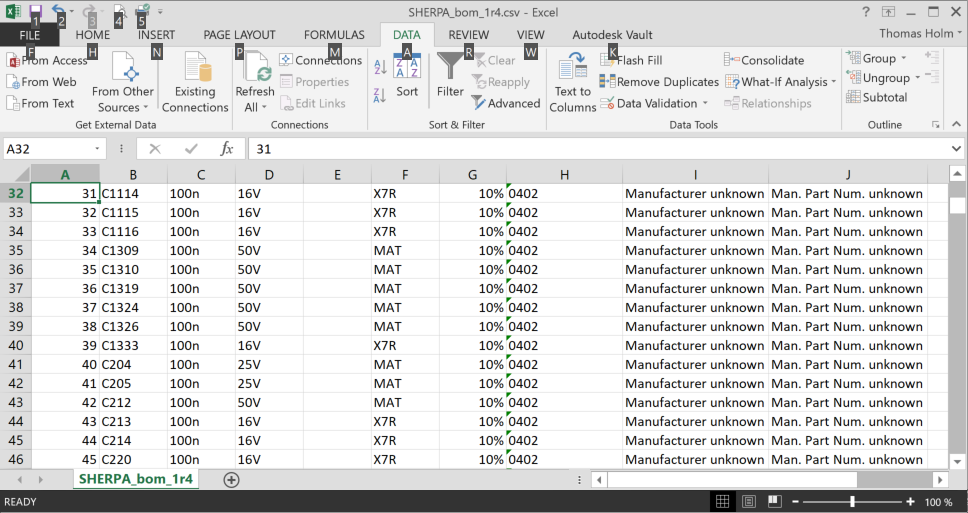Open Thomas Holm account dropdown
Image resolution: width=968 pixels, height=513 pixels.
(920, 33)
